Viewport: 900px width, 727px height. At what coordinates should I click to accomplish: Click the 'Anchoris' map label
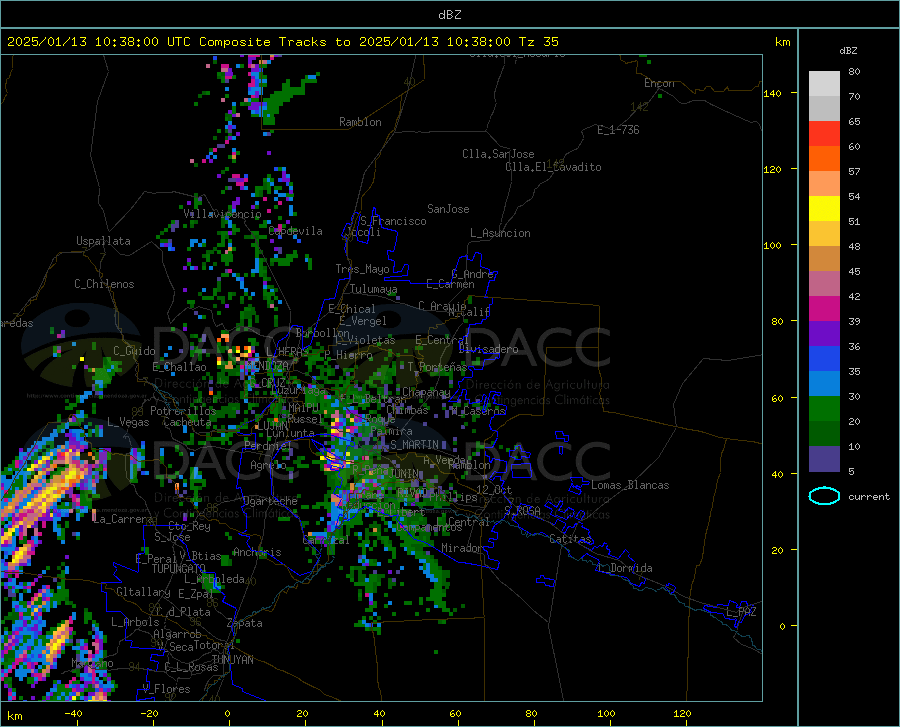pyautogui.click(x=257, y=552)
